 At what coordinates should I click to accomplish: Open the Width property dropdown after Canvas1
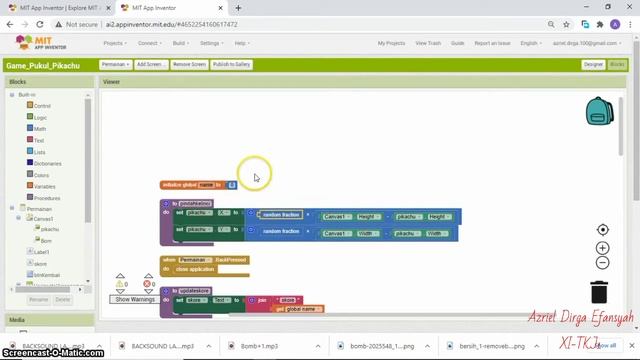pyautogui.click(x=369, y=233)
